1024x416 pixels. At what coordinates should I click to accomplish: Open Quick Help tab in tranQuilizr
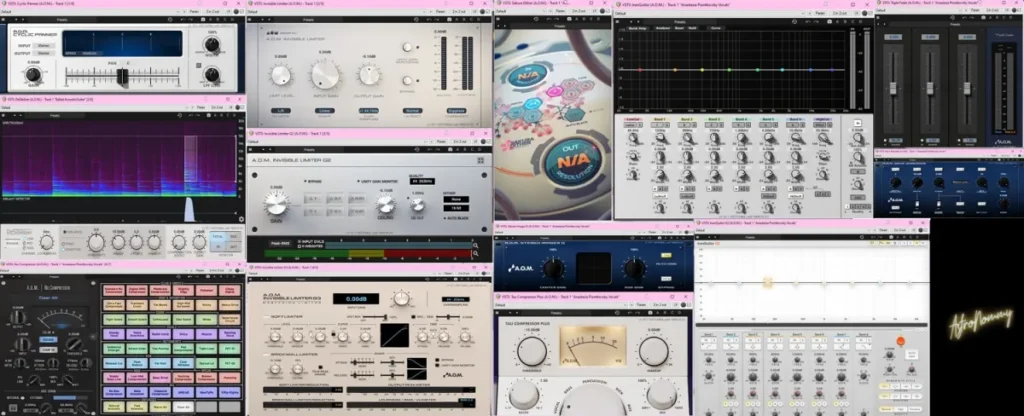point(637,28)
